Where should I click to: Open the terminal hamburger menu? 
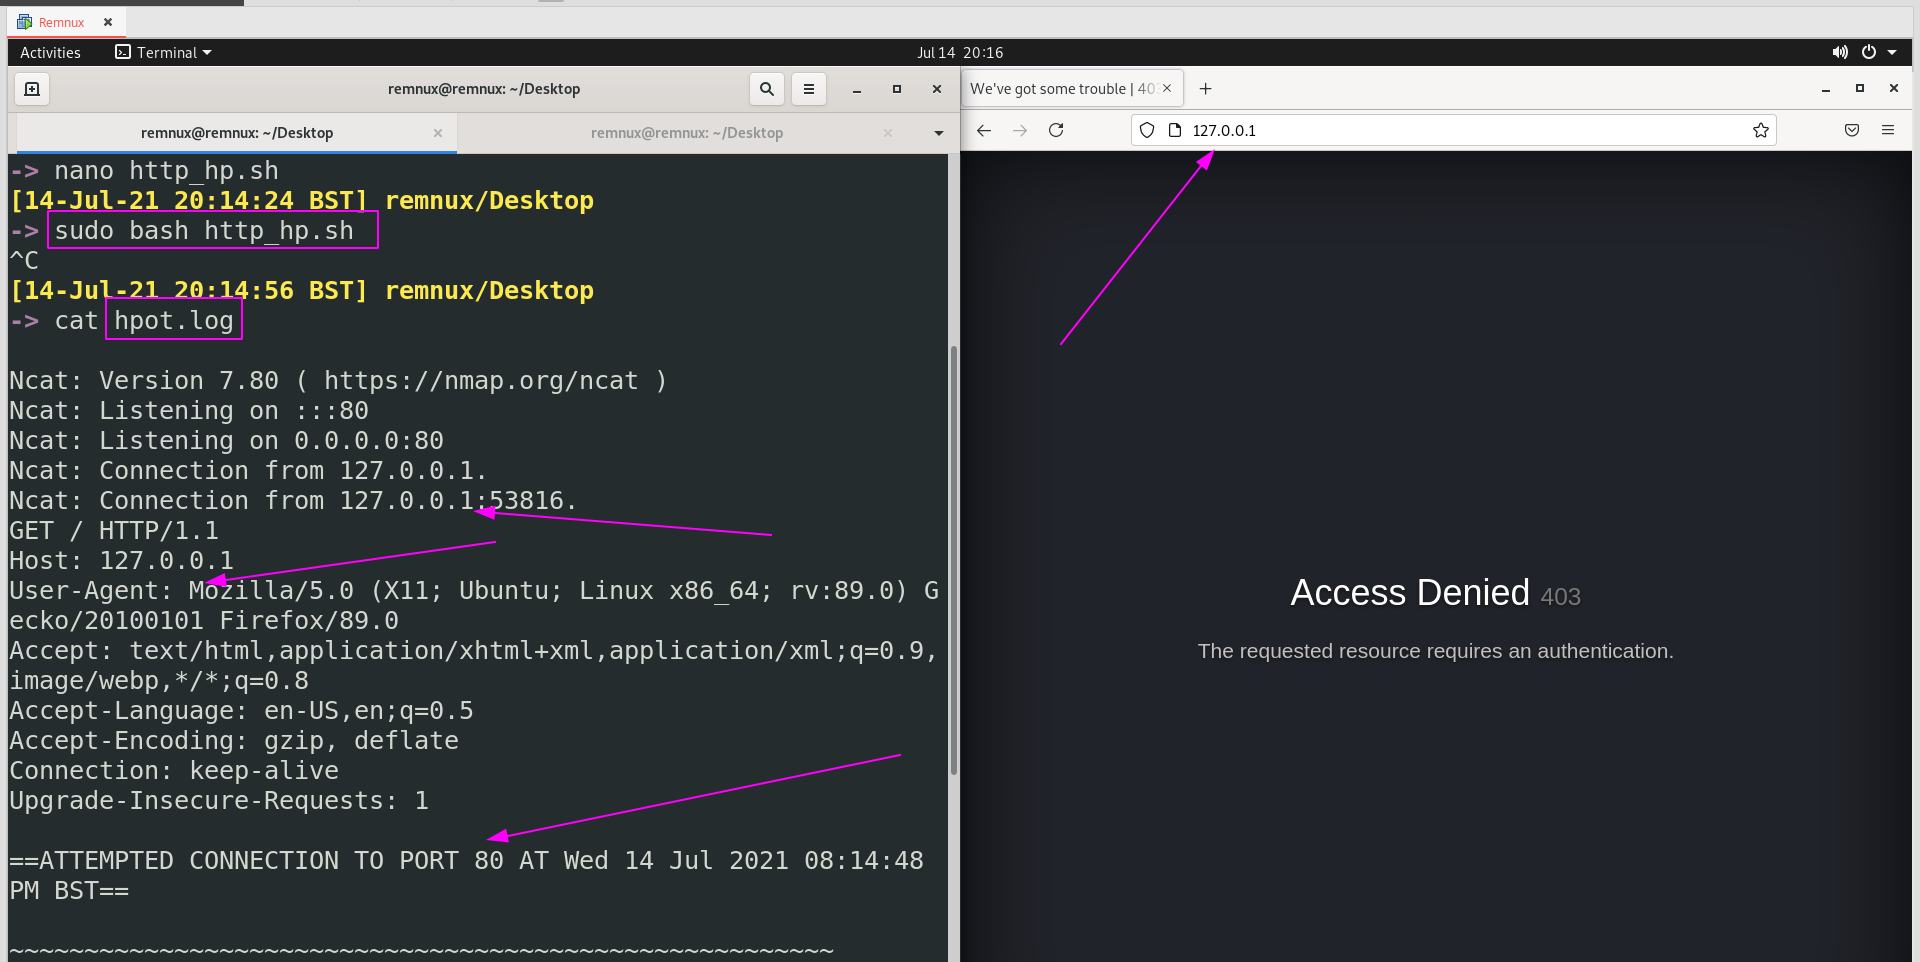[809, 89]
